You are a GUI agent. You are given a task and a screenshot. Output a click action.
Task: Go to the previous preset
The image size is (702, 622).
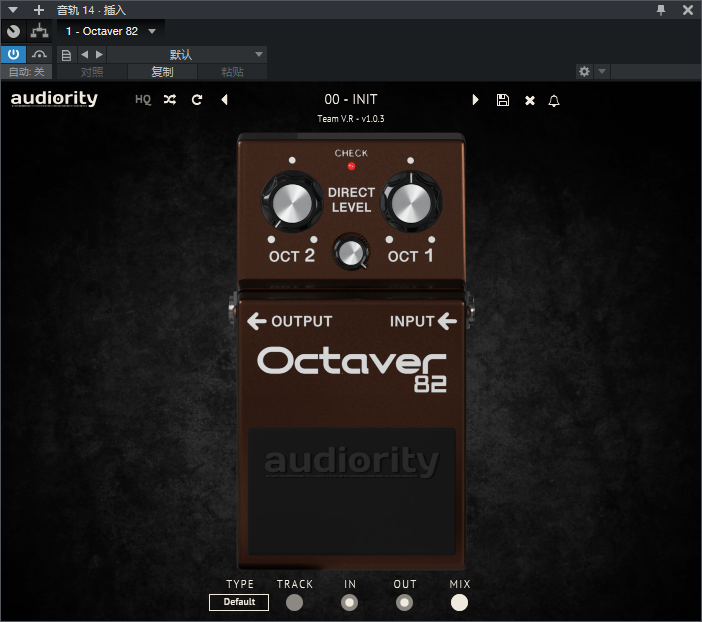pos(224,100)
